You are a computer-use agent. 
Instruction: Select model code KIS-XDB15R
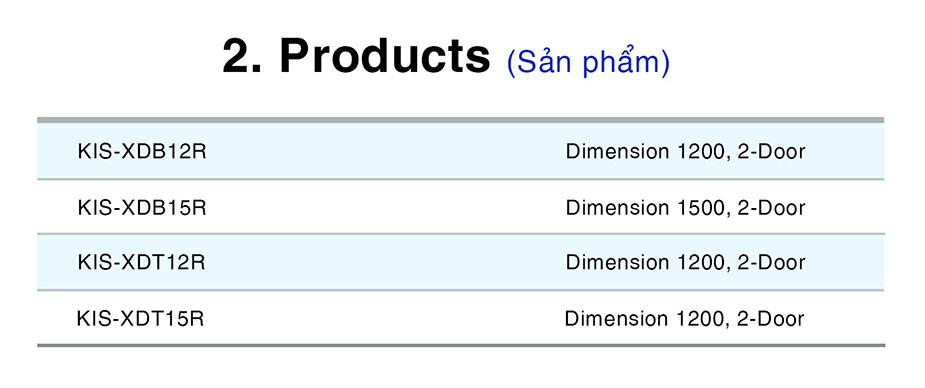pyautogui.click(x=142, y=208)
